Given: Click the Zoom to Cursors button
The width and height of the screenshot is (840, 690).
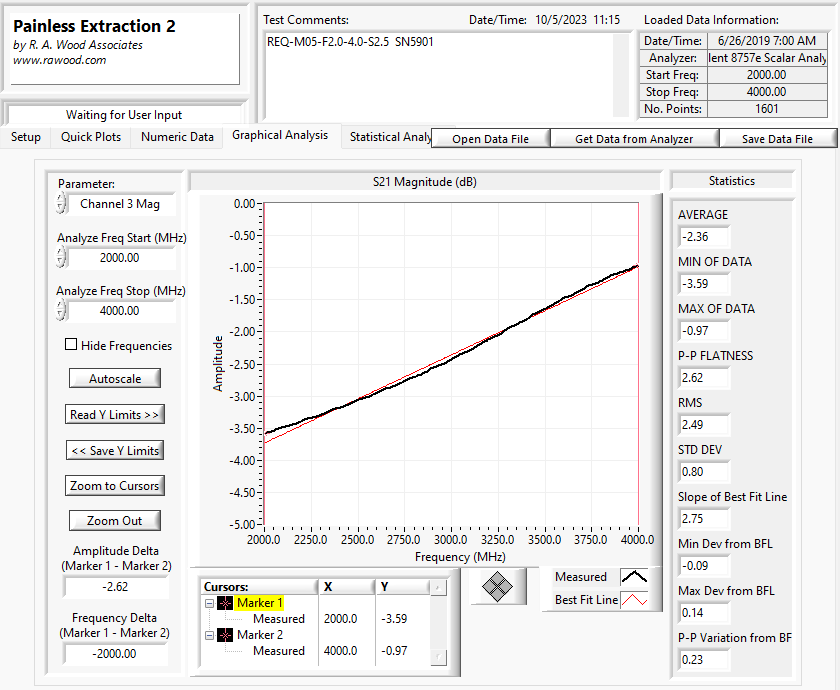Looking at the screenshot, I should pyautogui.click(x=115, y=486).
